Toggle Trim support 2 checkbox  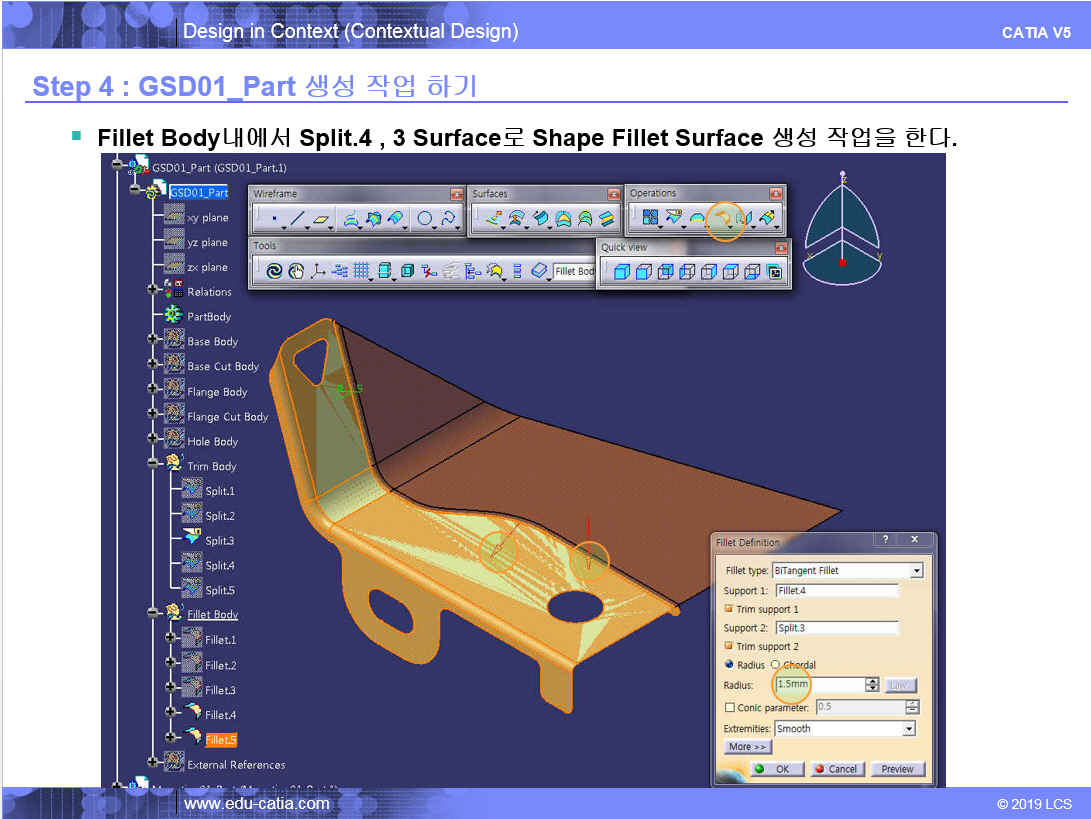(728, 646)
